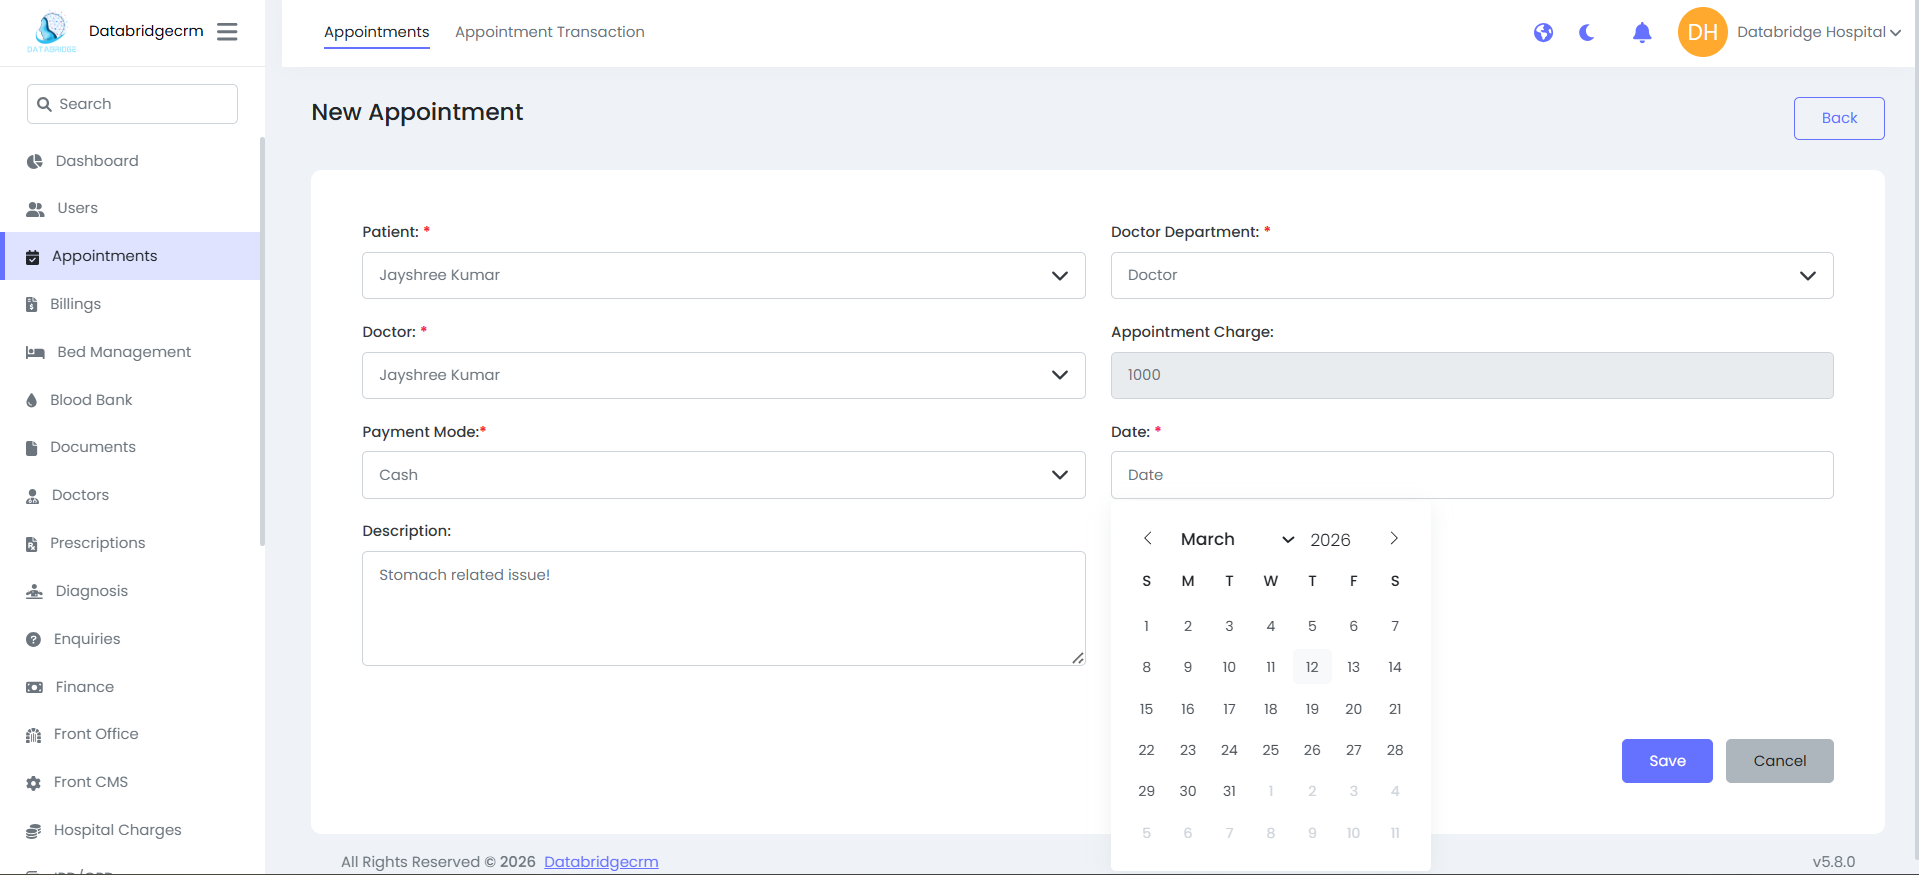The width and height of the screenshot is (1919, 875).
Task: Click the Back button
Action: pyautogui.click(x=1839, y=118)
